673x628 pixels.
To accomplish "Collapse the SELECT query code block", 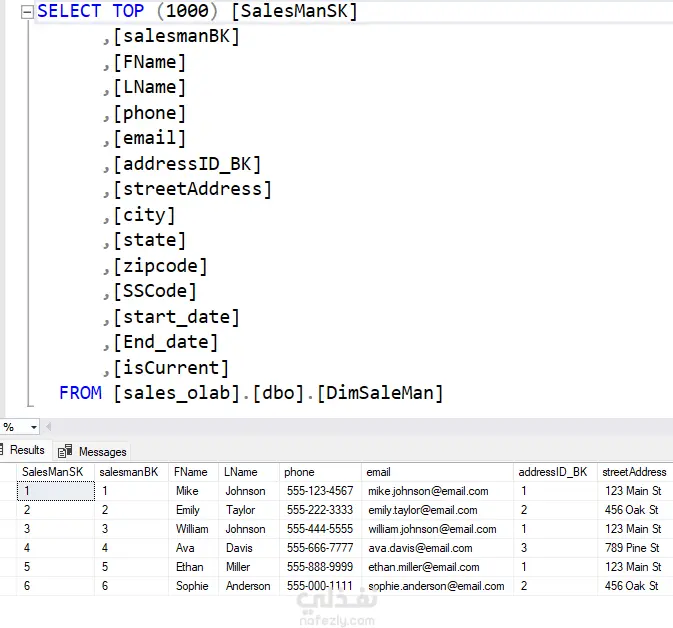I will pyautogui.click(x=27, y=12).
